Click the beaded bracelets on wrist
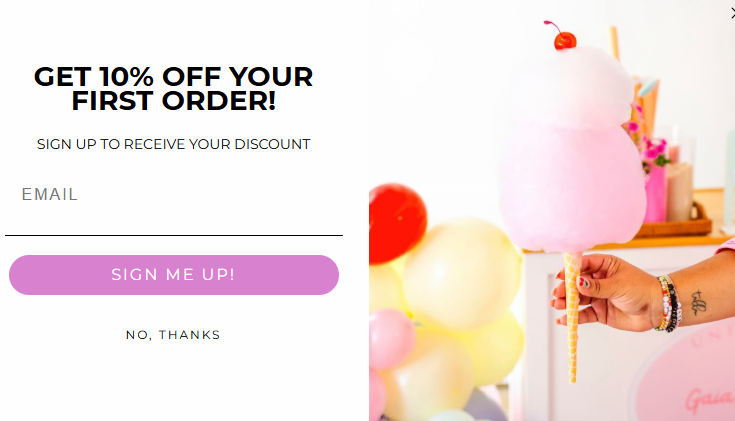 click(x=669, y=304)
